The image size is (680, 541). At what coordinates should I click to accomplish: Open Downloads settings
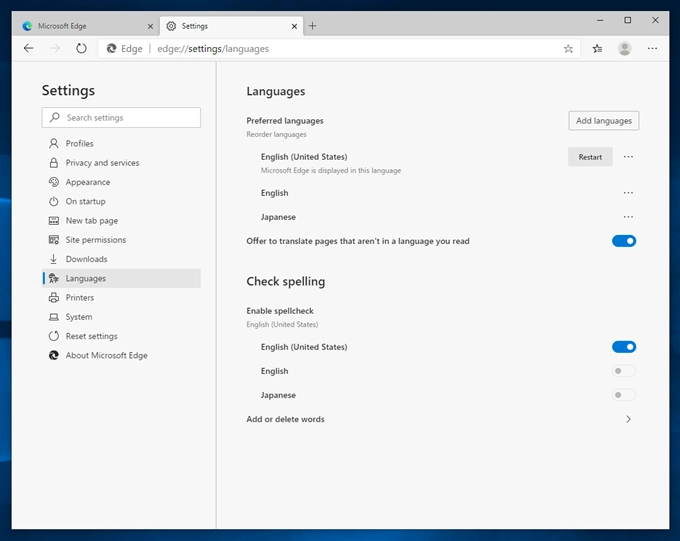coord(121,259)
